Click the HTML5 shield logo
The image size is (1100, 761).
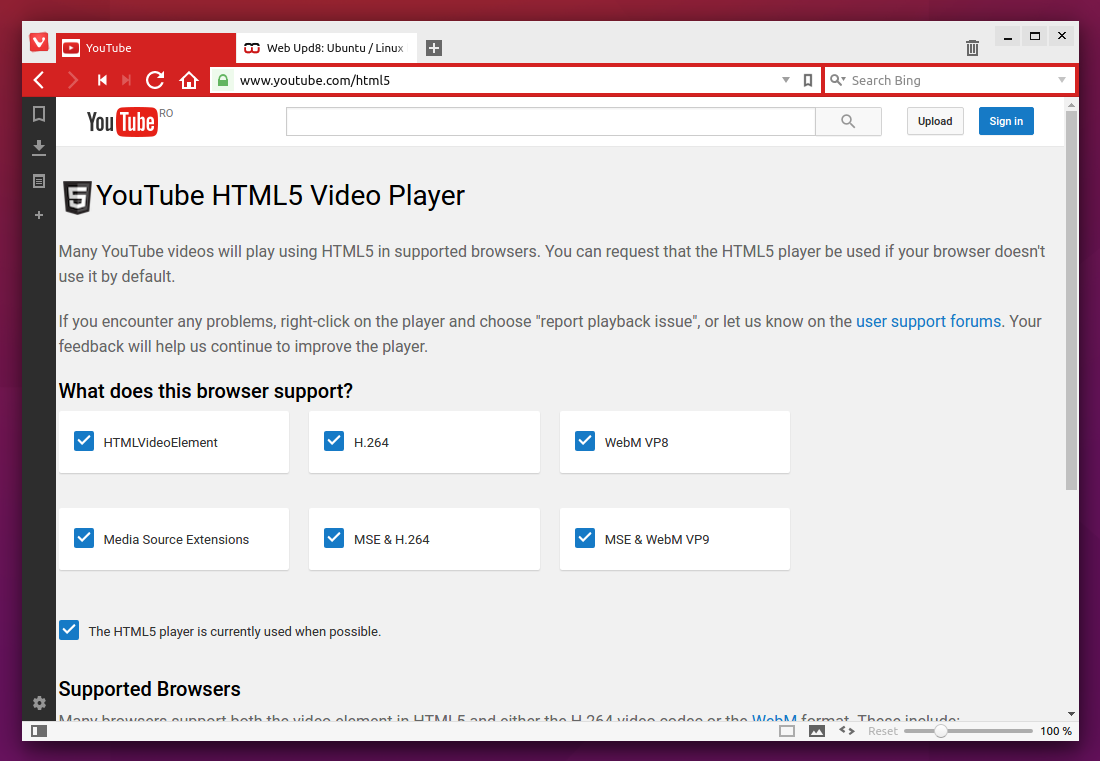click(x=77, y=197)
